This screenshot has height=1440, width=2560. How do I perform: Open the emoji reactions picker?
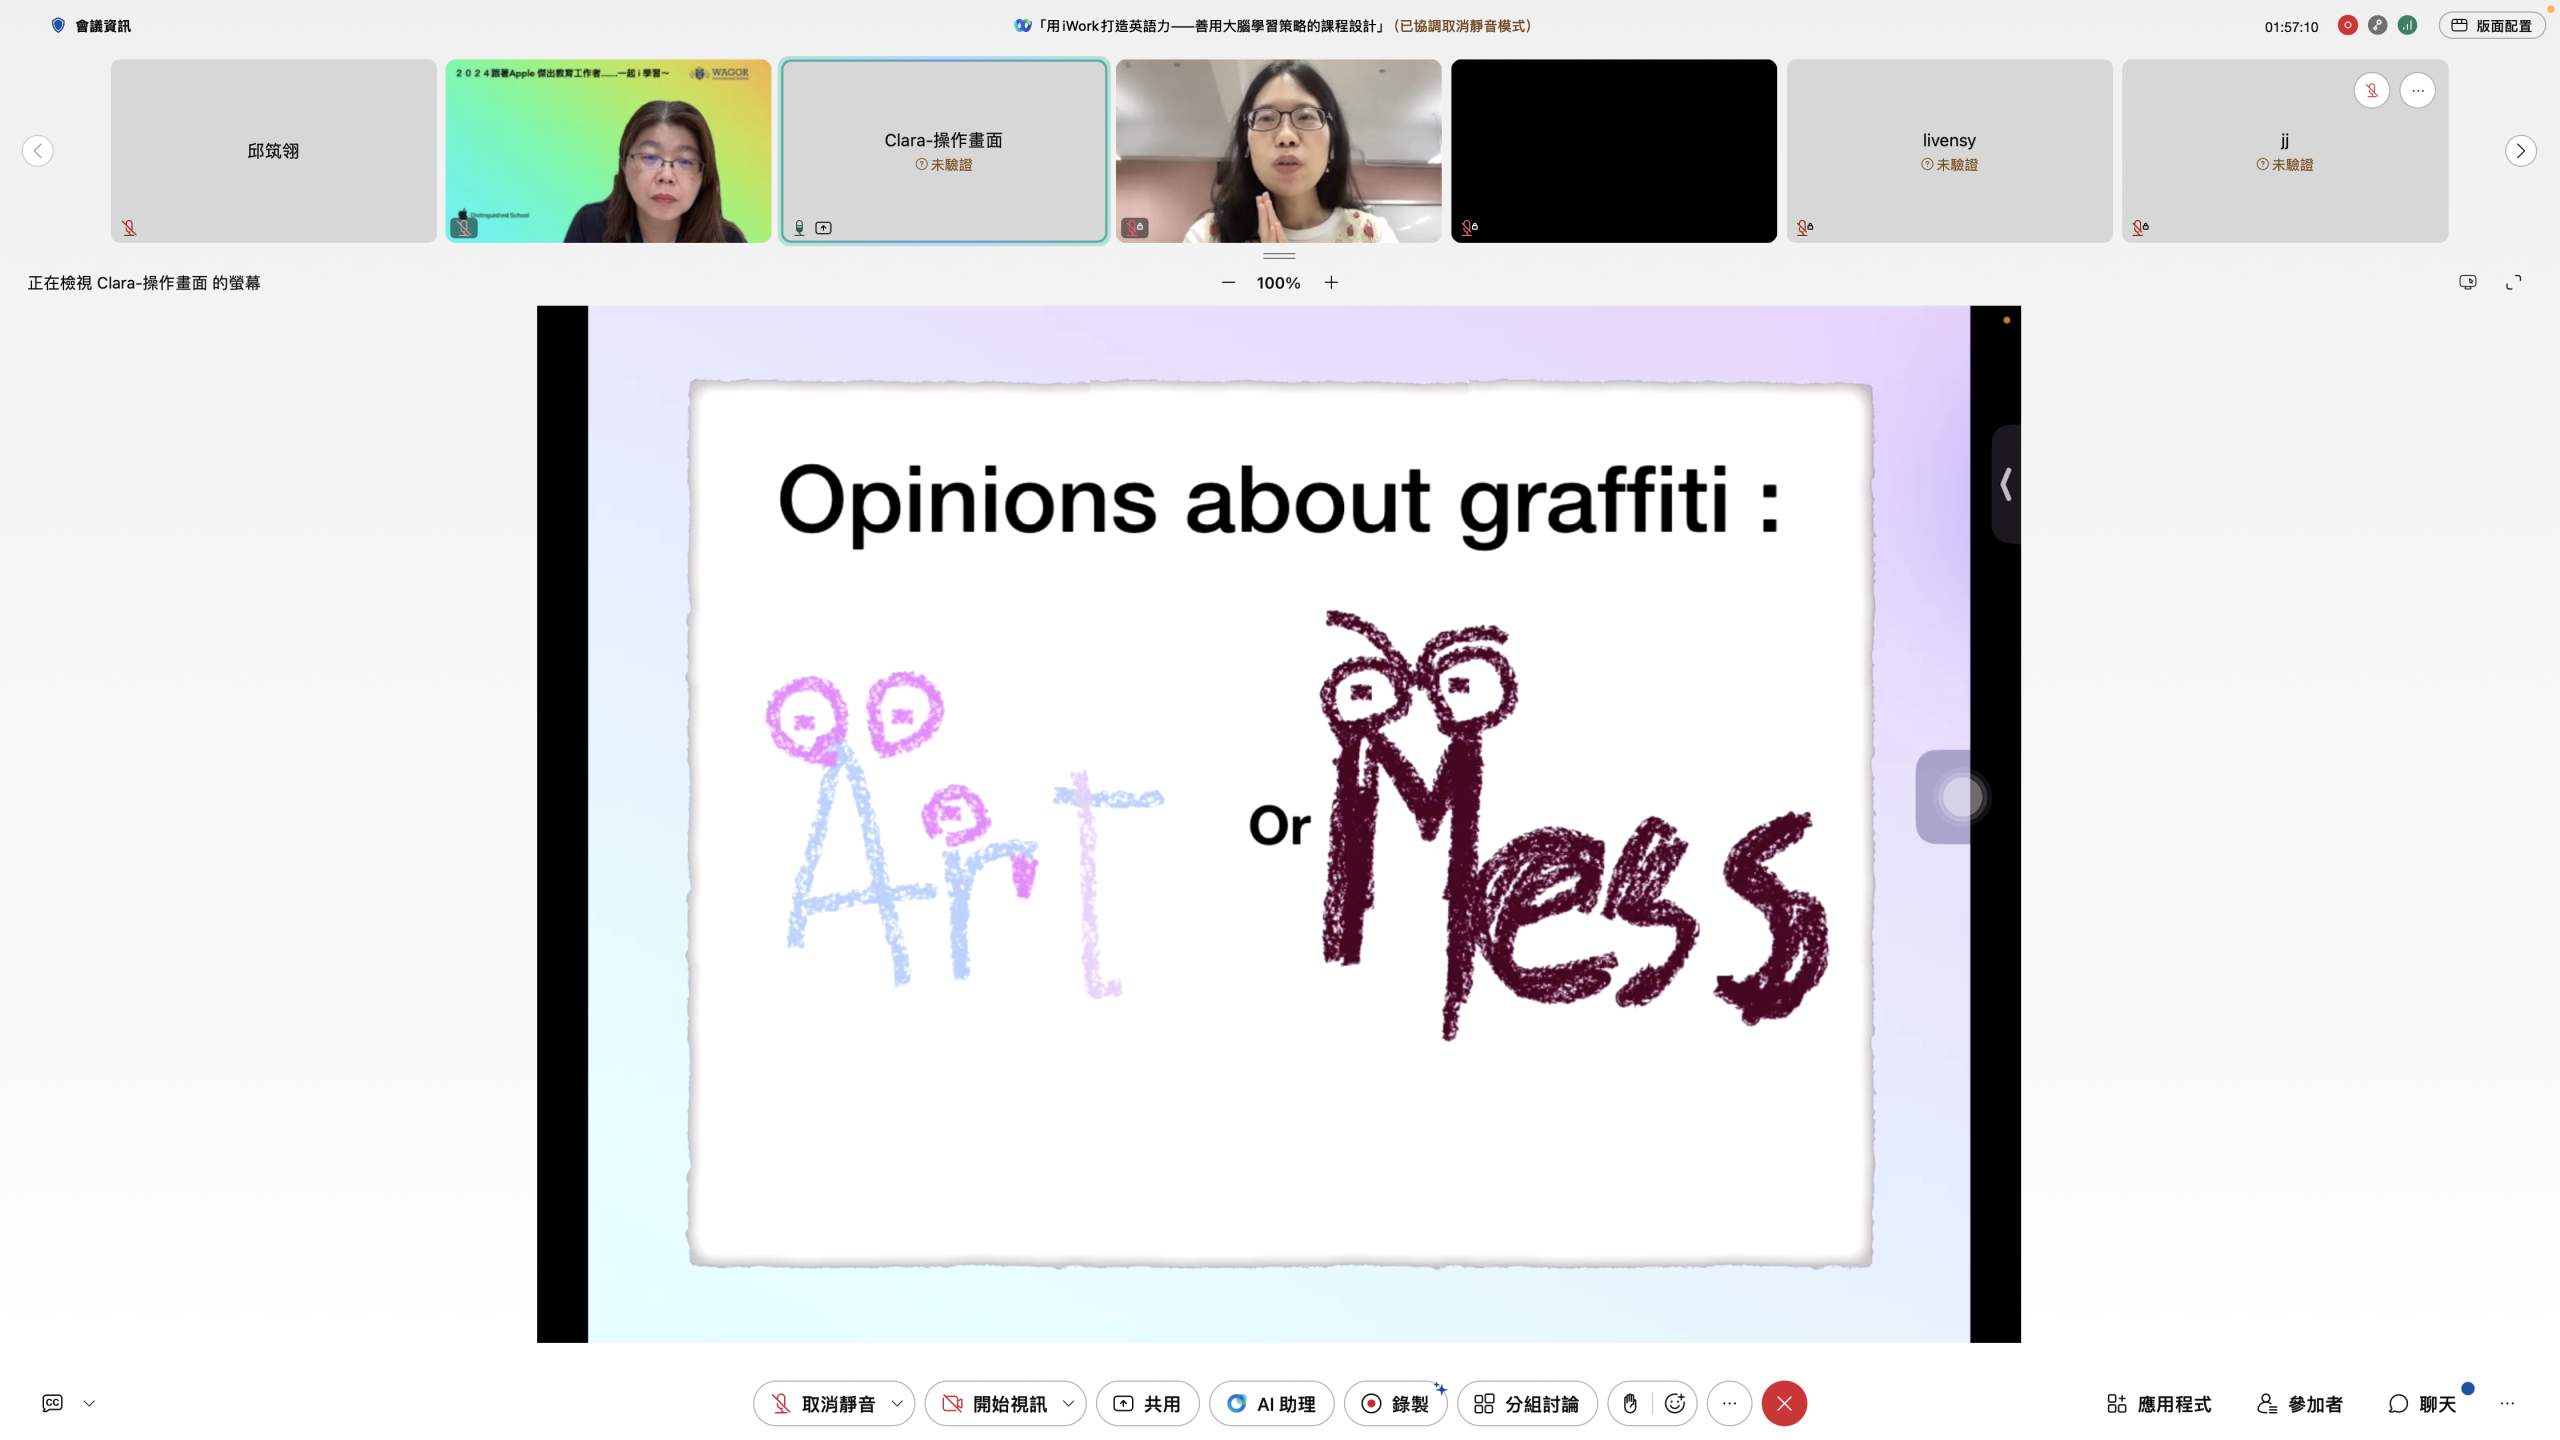click(1675, 1404)
